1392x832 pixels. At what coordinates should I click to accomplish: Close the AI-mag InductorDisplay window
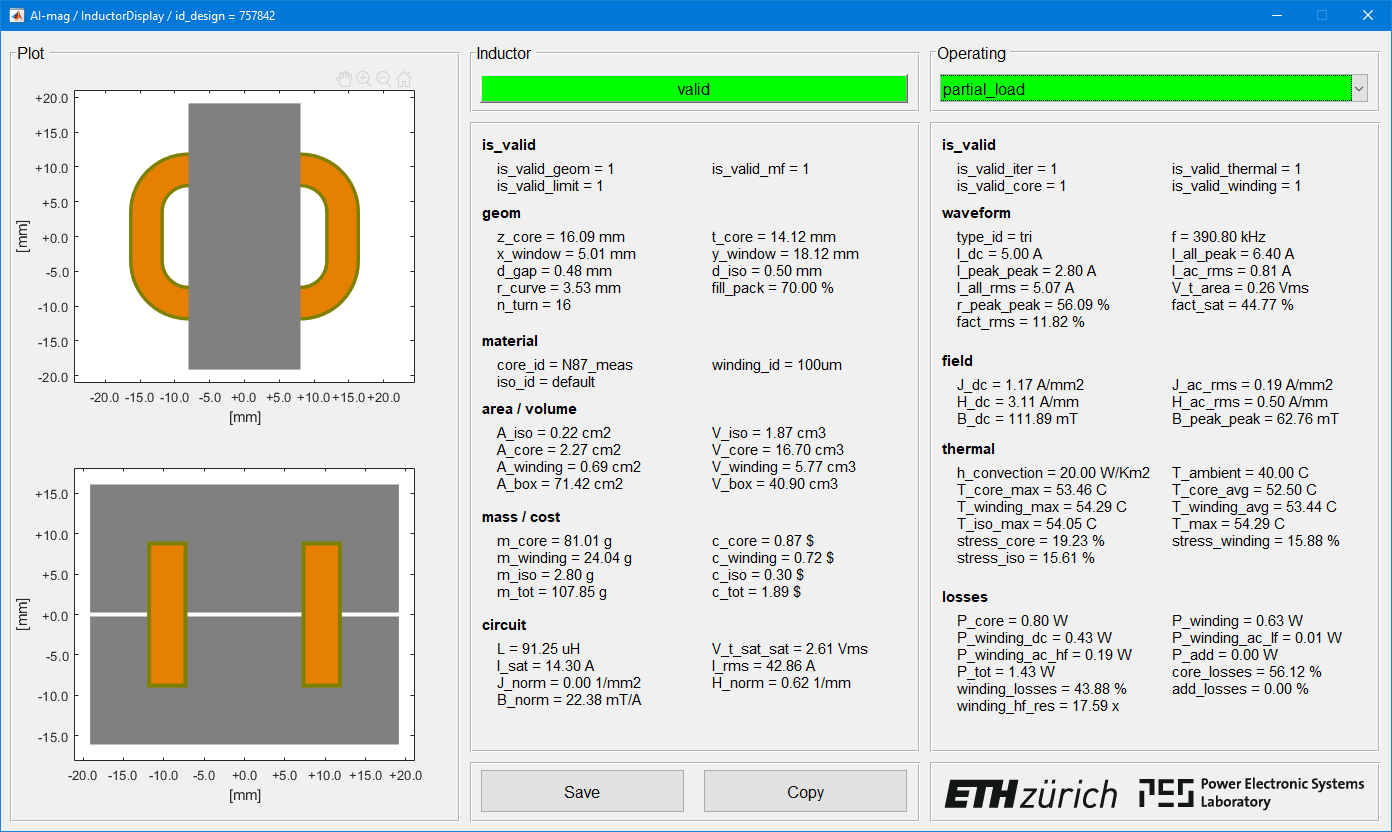pos(1368,15)
